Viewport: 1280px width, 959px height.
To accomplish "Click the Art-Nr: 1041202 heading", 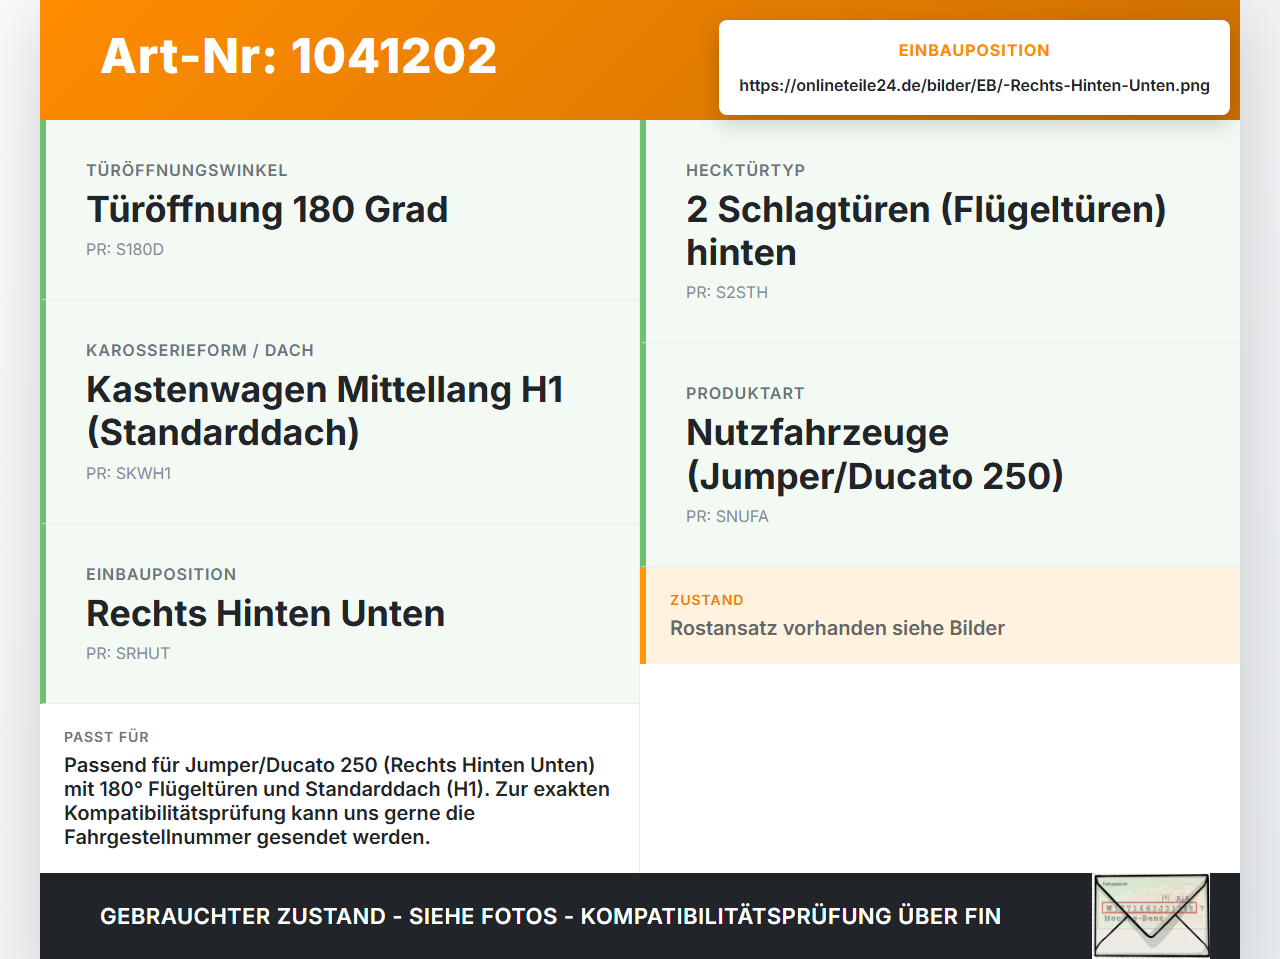I will tap(299, 56).
